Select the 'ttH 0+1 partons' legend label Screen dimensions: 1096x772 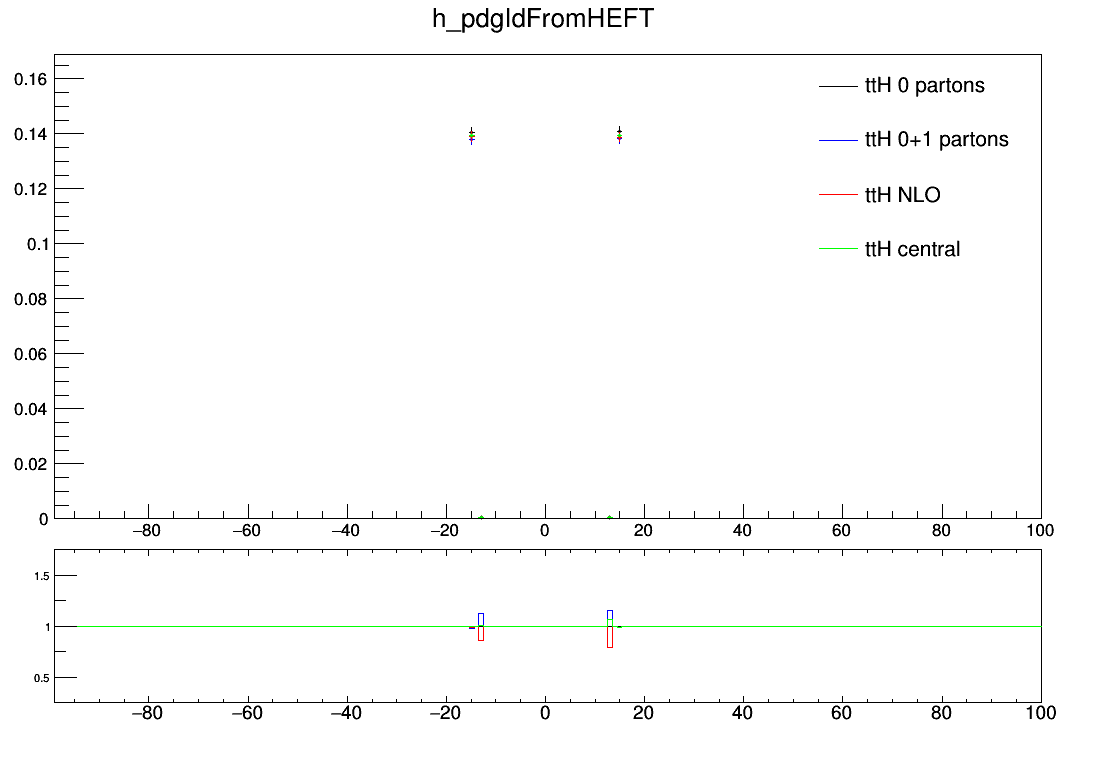pos(937,140)
